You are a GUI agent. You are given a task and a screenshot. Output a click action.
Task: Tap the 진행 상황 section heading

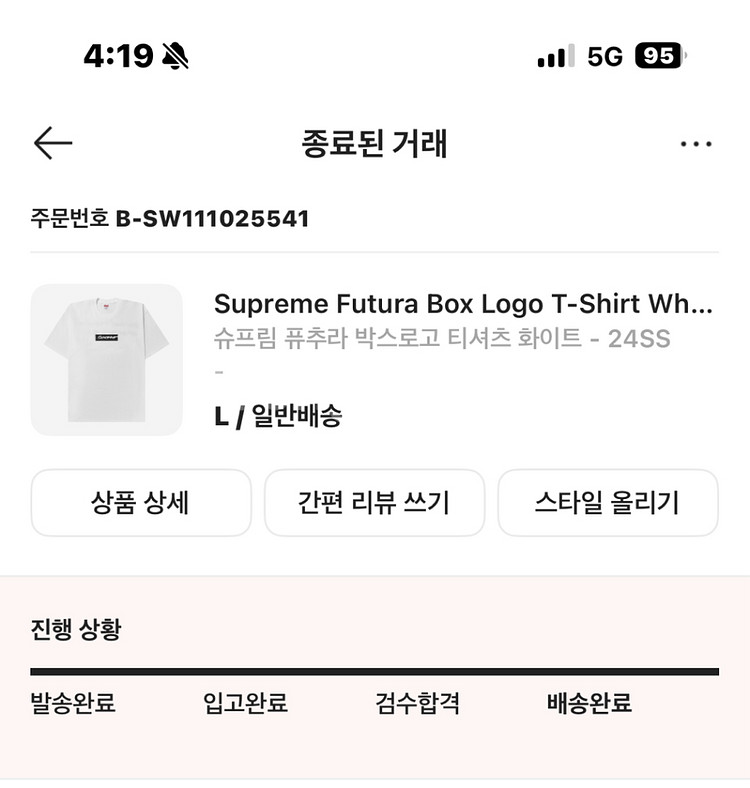pyautogui.click(x=76, y=629)
